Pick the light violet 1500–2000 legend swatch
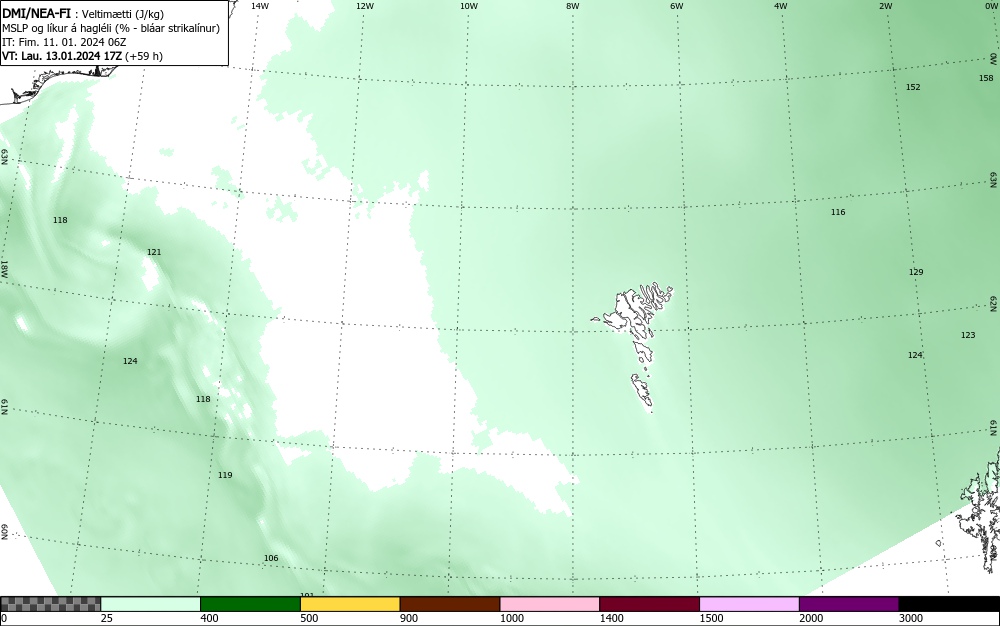The image size is (1000, 626). click(x=749, y=604)
